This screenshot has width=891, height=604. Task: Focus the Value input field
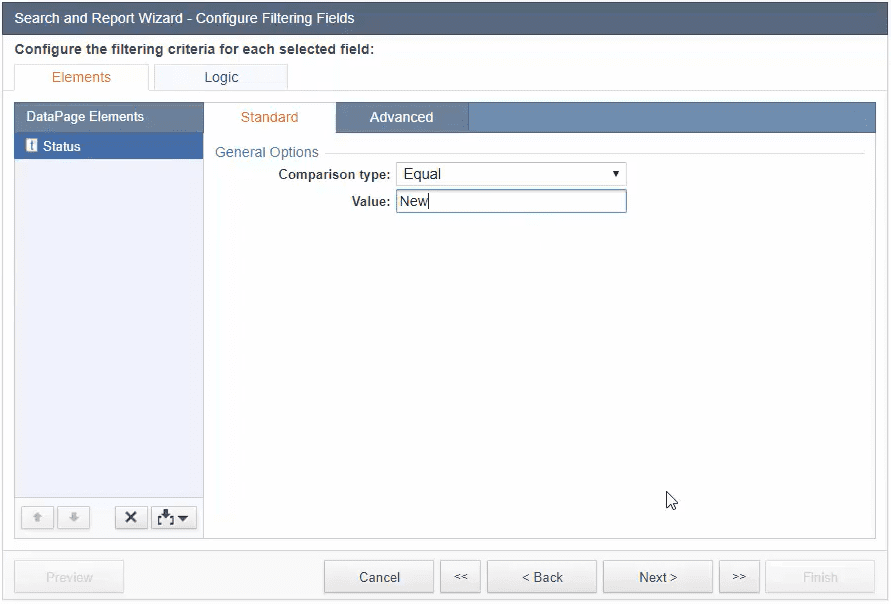coord(510,201)
